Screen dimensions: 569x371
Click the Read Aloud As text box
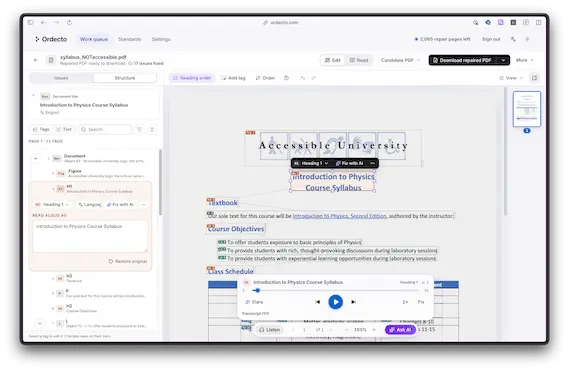pos(90,236)
